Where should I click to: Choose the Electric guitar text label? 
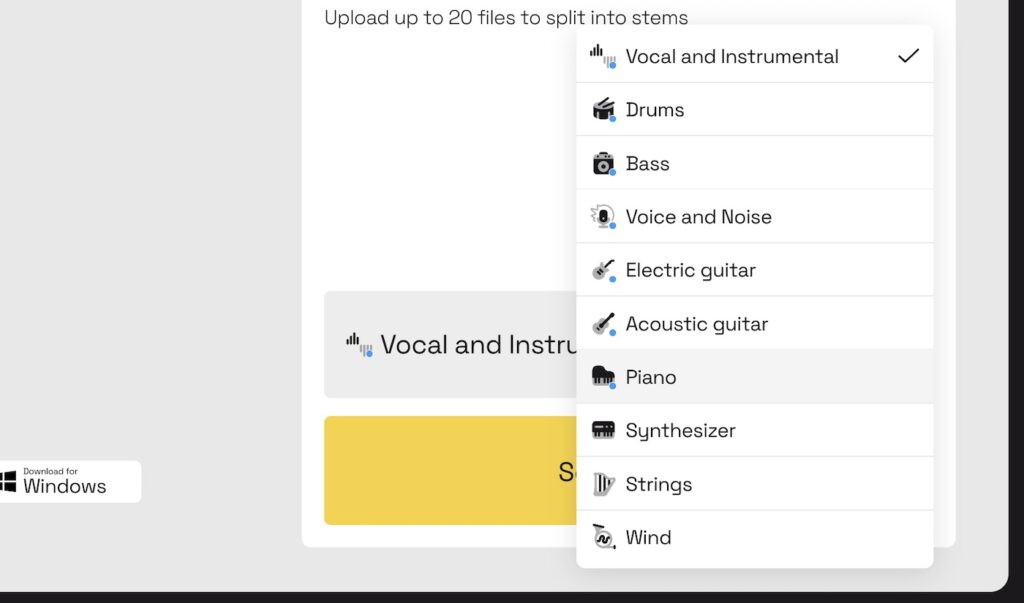690,271
